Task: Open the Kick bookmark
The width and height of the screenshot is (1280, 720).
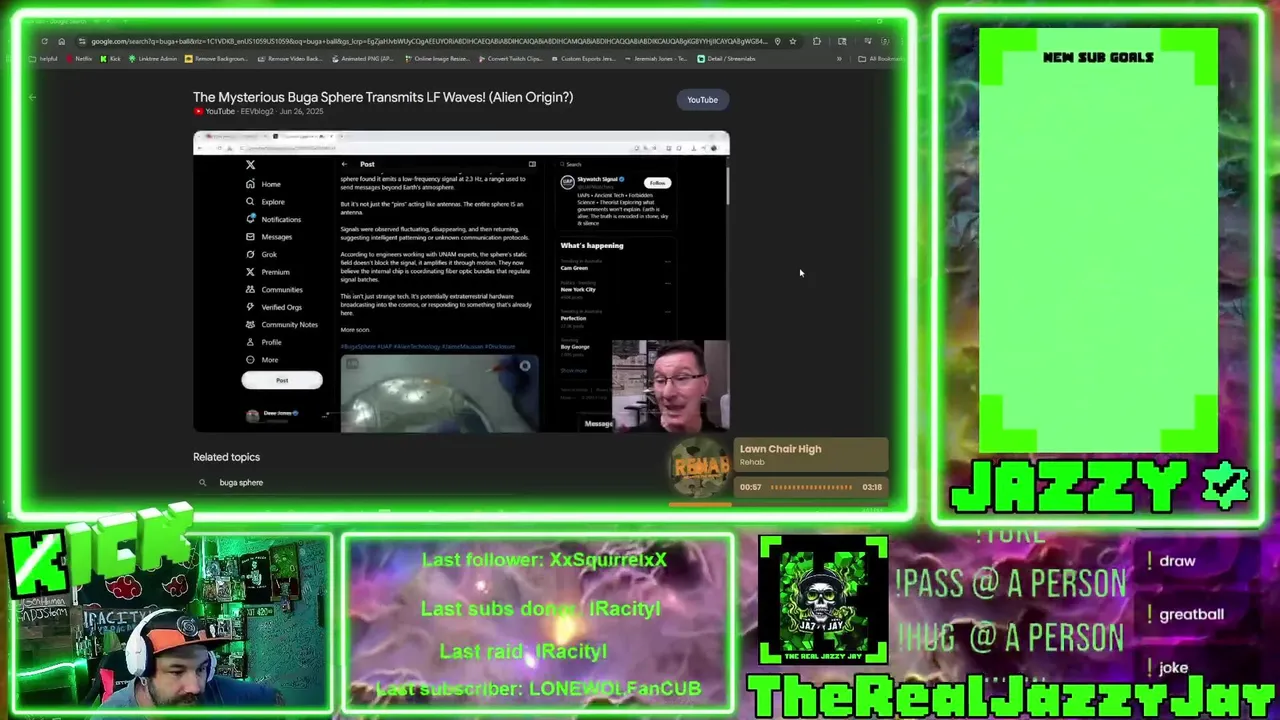Action: pos(111,59)
